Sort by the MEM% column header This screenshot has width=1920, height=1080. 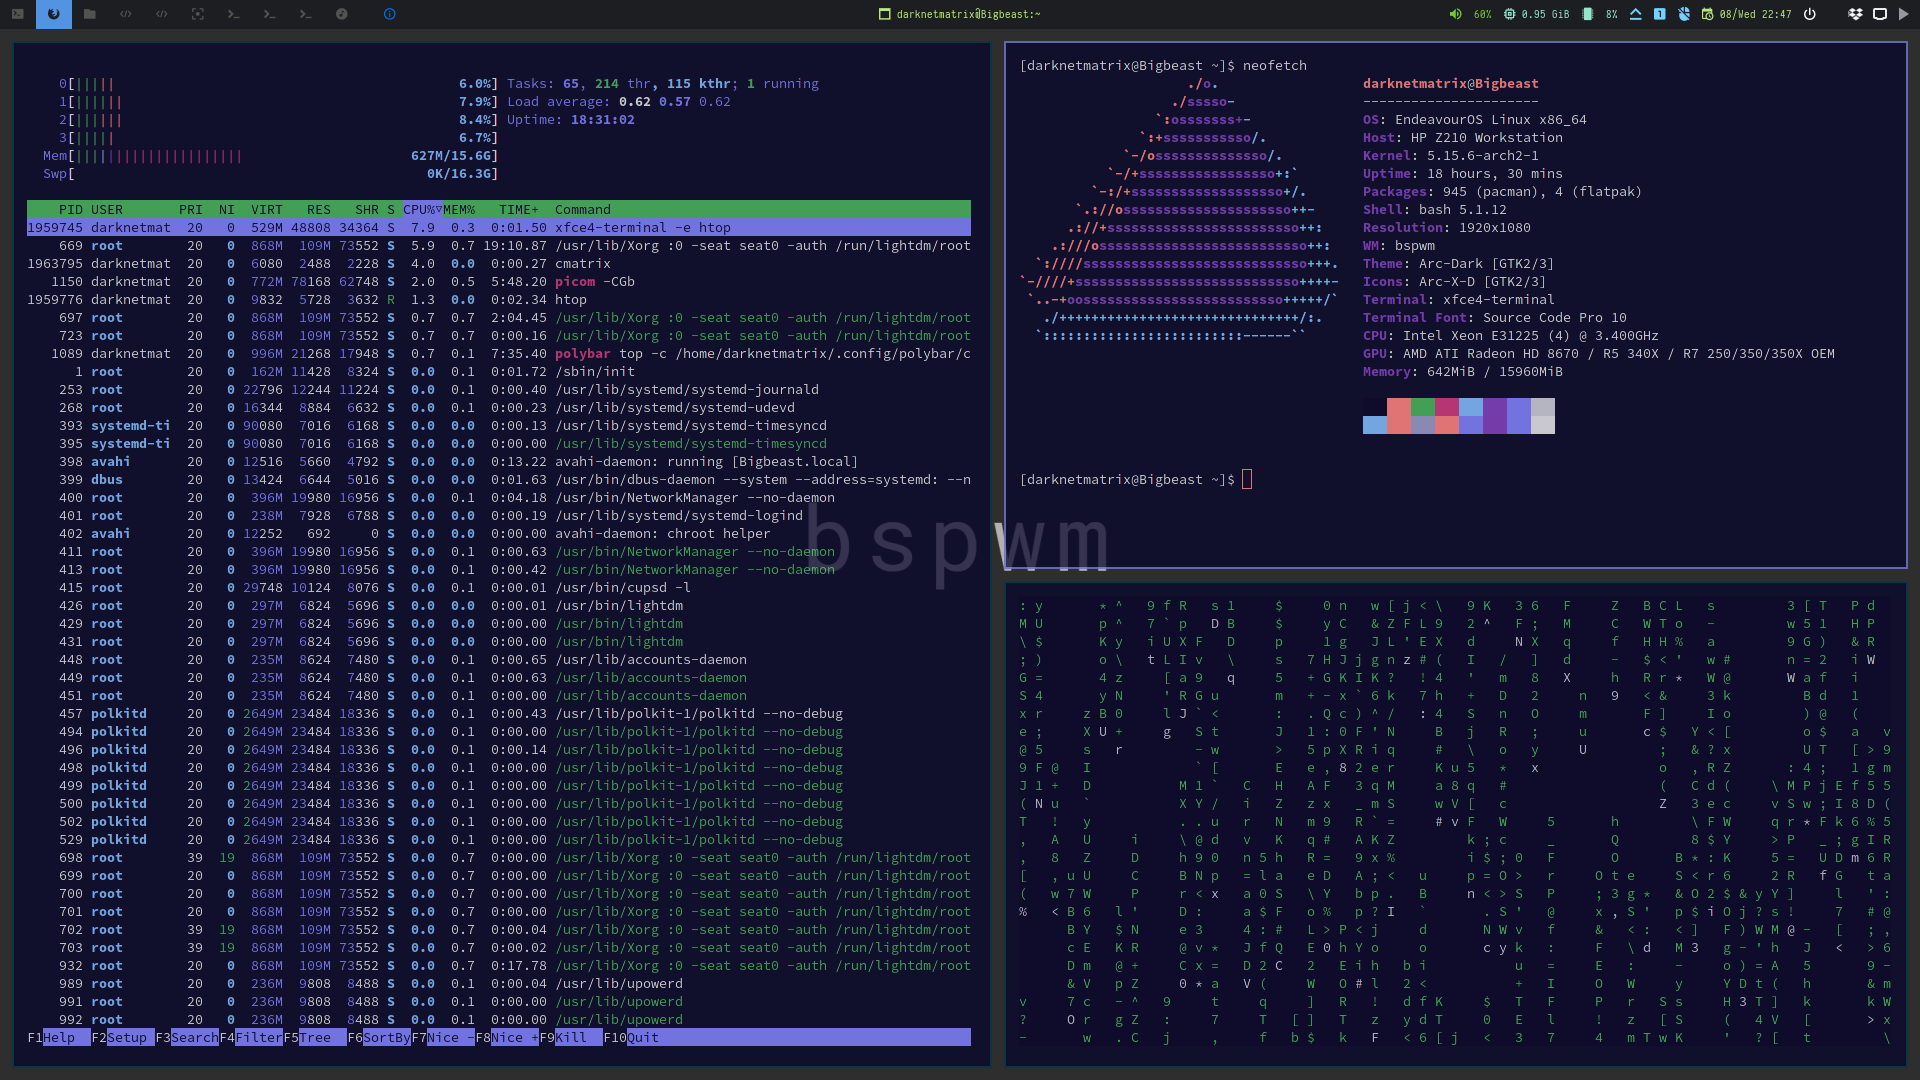point(459,209)
